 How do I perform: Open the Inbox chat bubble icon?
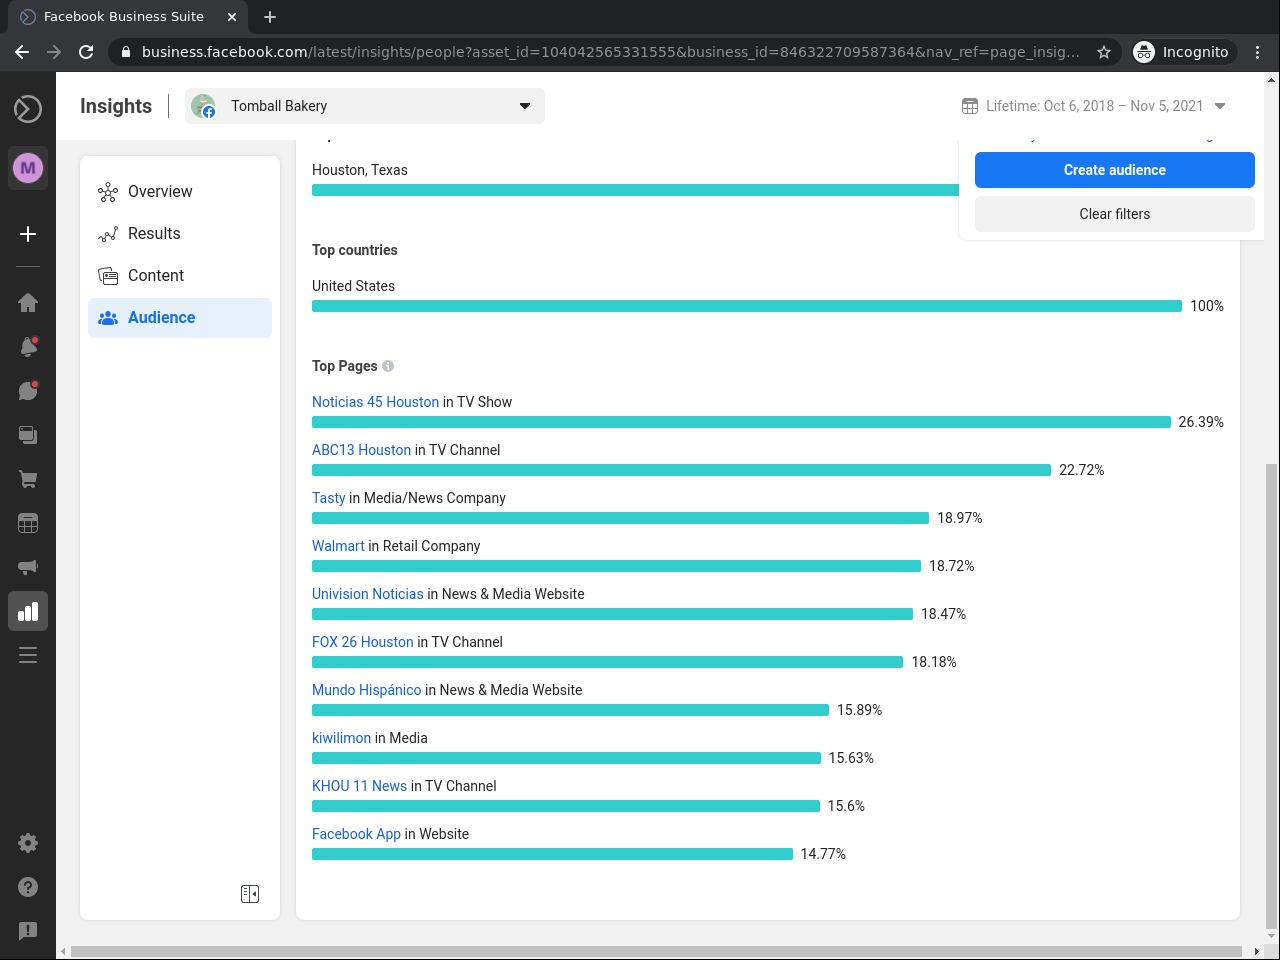point(28,390)
